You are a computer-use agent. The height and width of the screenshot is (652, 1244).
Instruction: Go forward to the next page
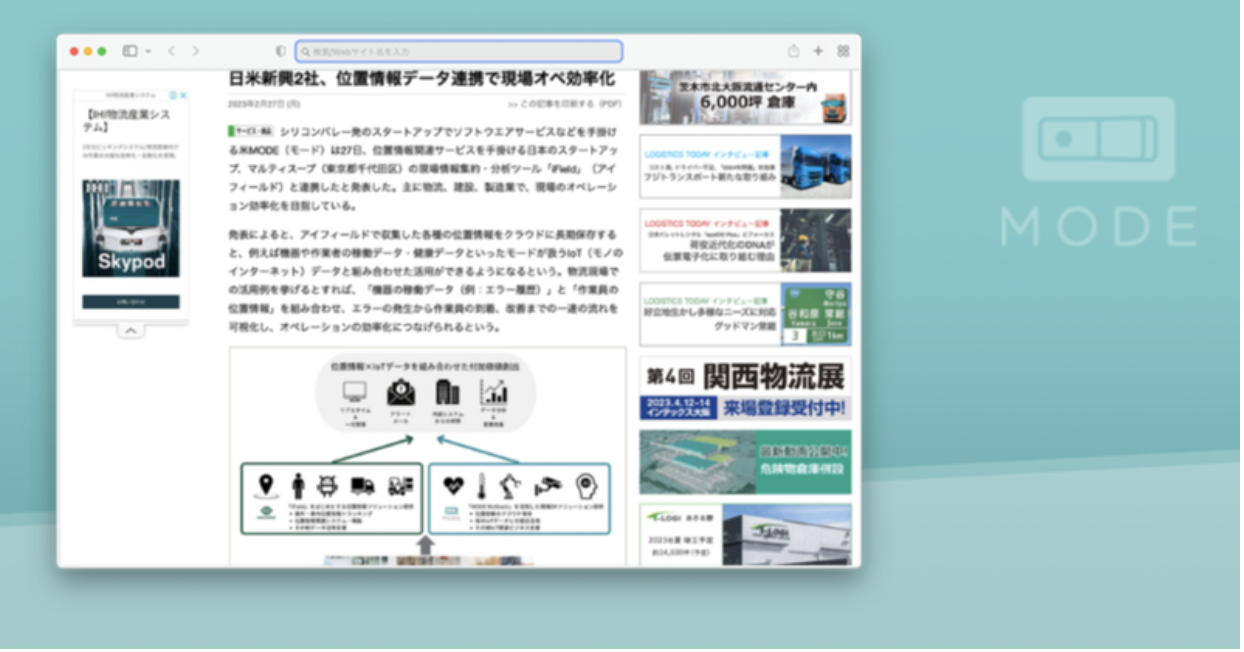tap(195, 51)
